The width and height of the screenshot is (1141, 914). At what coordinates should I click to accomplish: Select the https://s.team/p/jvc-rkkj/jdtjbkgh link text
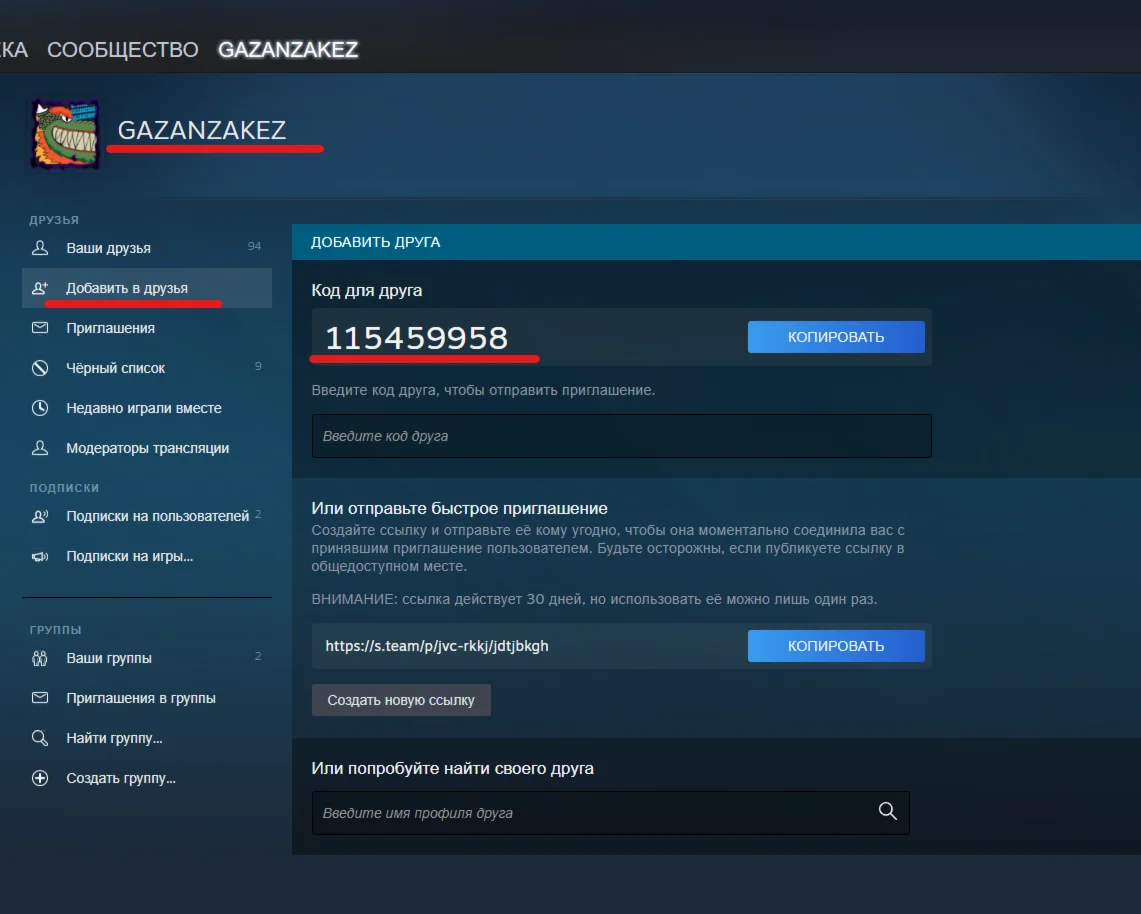pyautogui.click(x=437, y=646)
